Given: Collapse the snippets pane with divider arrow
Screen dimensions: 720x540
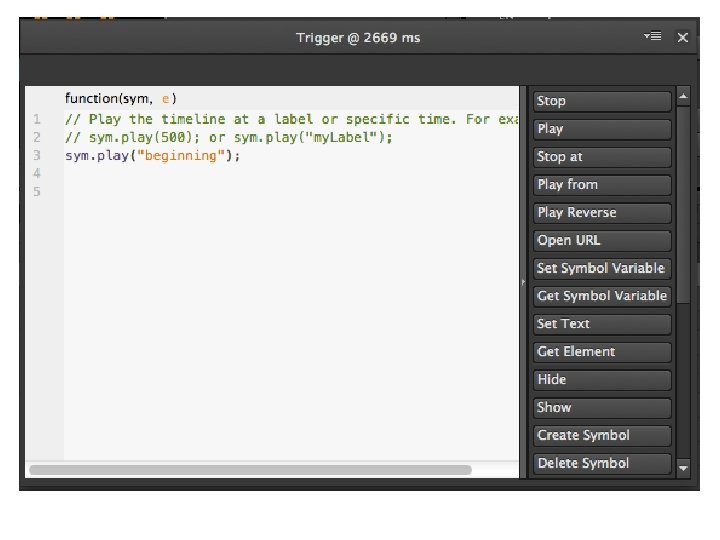Looking at the screenshot, I should coord(523,282).
